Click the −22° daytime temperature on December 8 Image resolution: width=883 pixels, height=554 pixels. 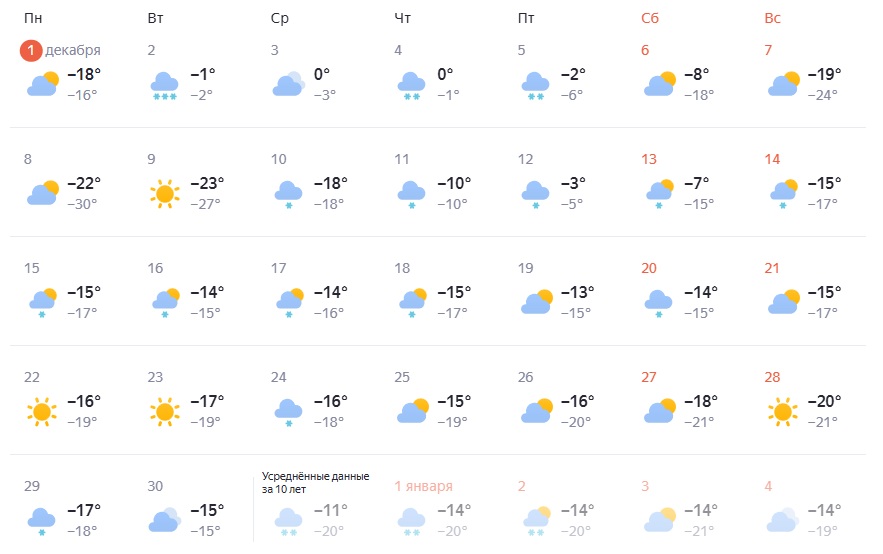84,184
